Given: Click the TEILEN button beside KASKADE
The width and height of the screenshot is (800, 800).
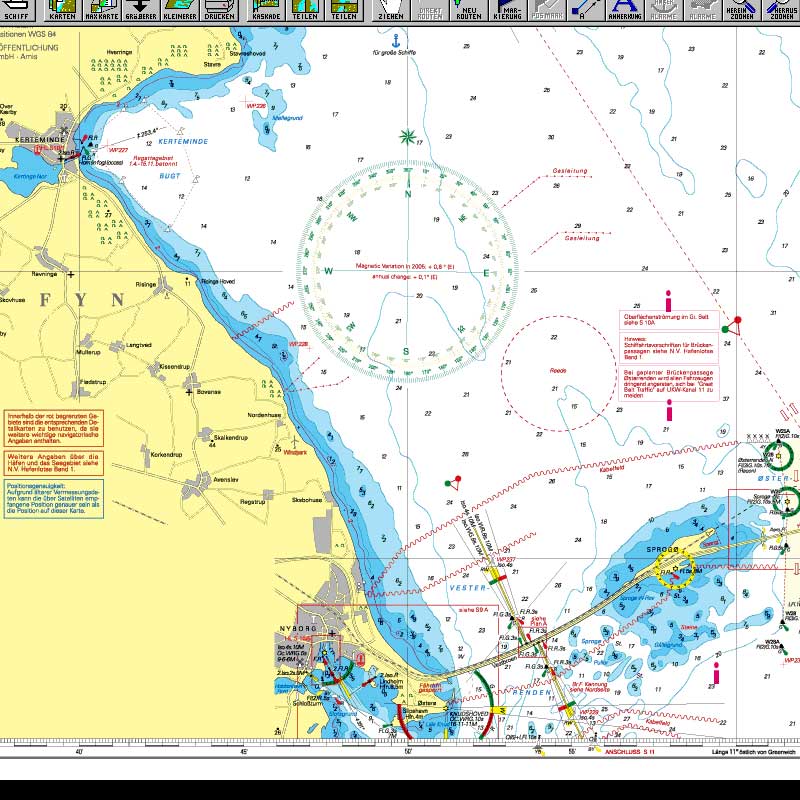Looking at the screenshot, I should pos(306,11).
